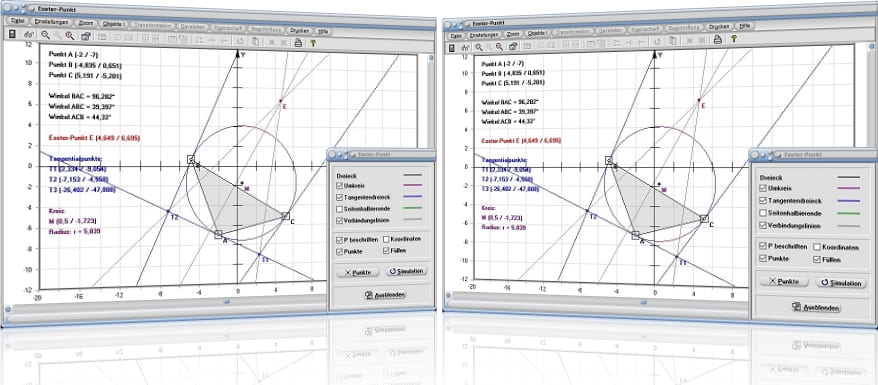Tick the Koordinaten checkbox in right control panel

tap(817, 247)
